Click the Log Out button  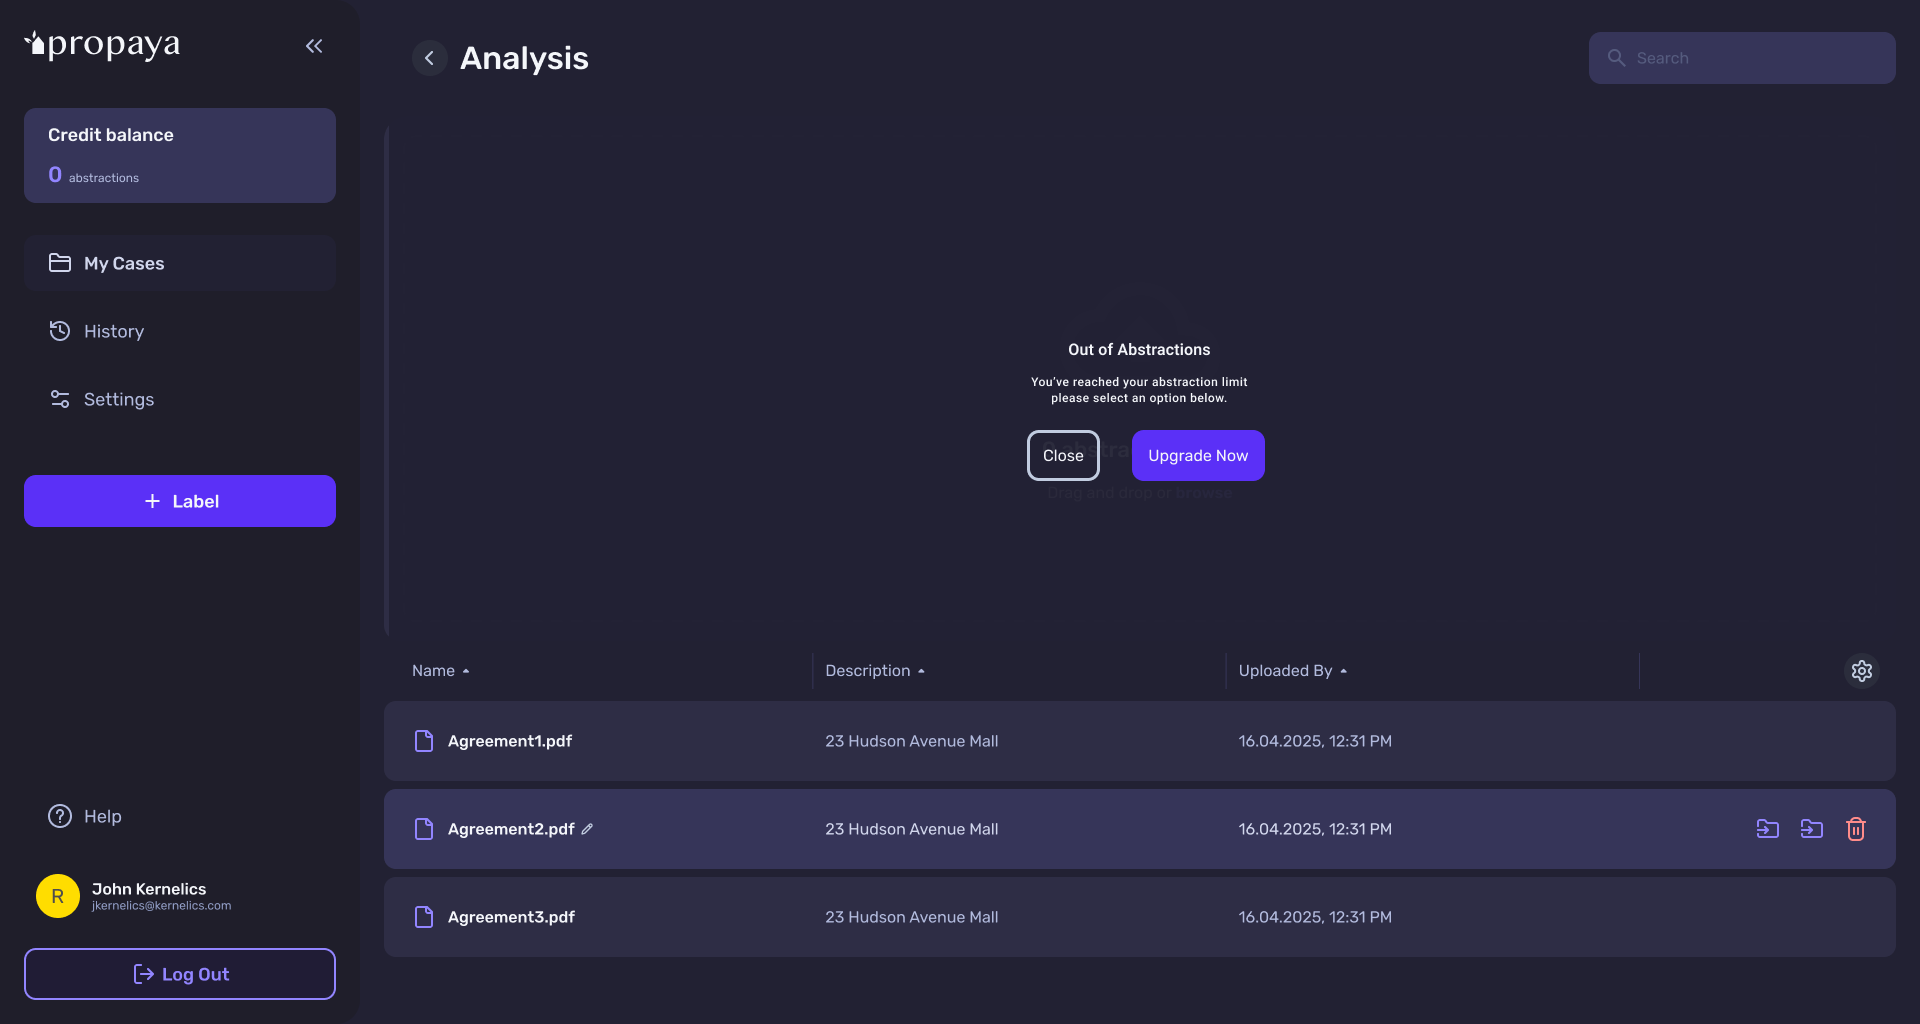coord(180,974)
